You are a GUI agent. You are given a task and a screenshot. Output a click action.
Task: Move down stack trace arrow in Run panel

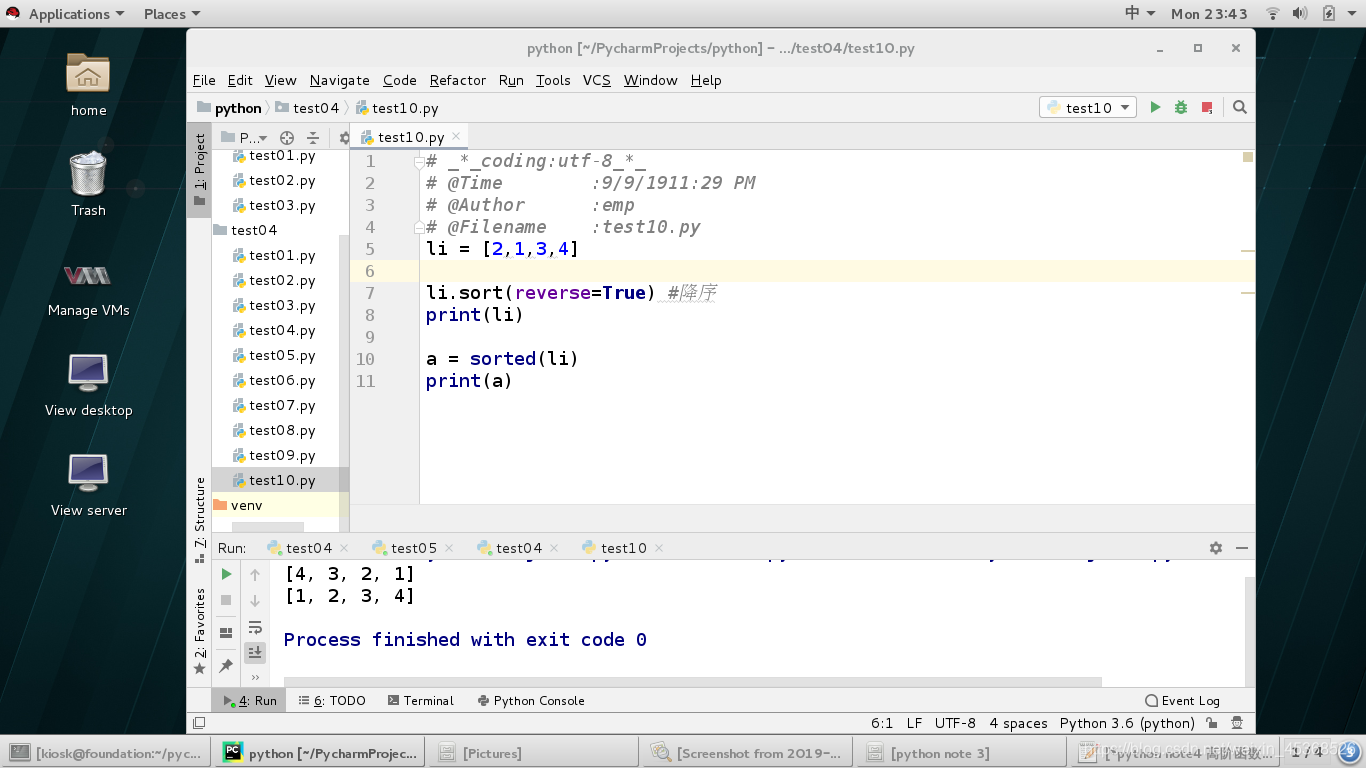[x=255, y=600]
